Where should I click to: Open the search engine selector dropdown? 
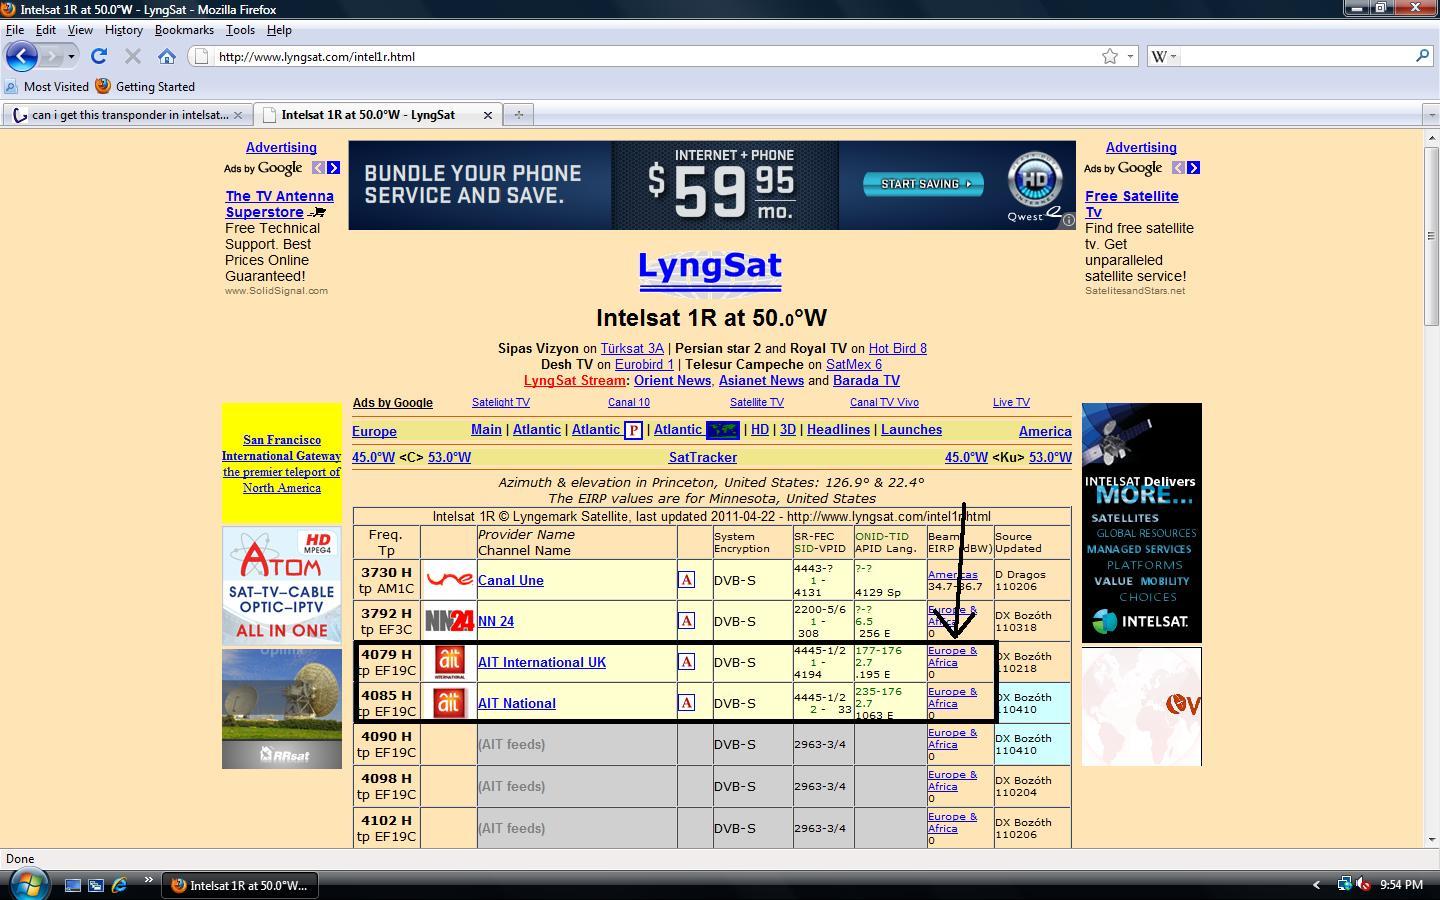[x=1164, y=57]
